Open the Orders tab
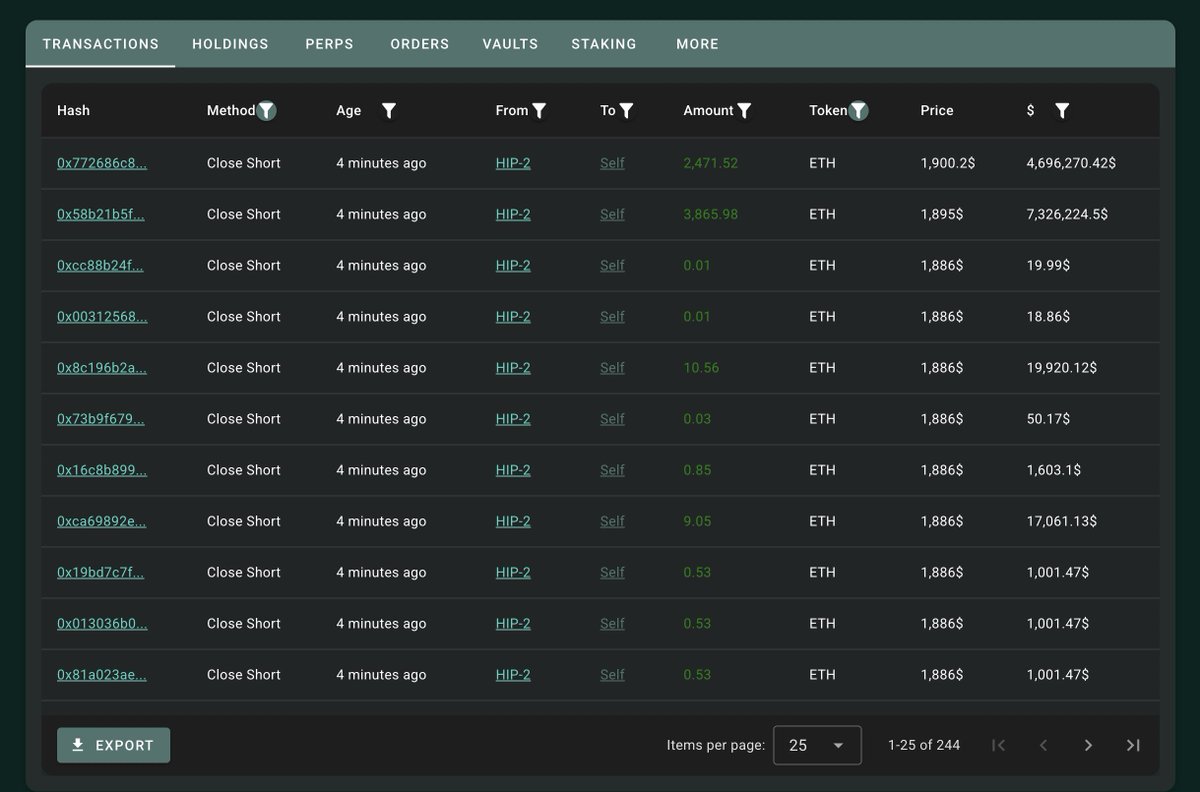This screenshot has height=792, width=1200. click(420, 44)
